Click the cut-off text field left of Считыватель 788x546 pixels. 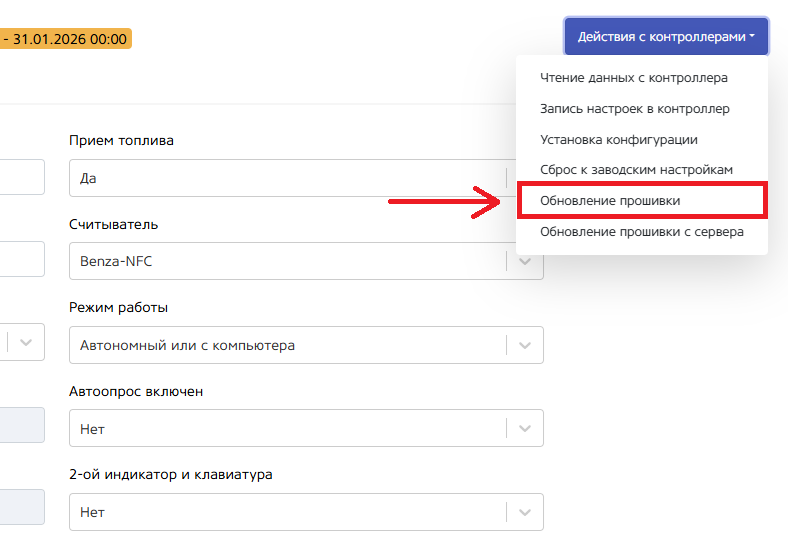tap(20, 259)
